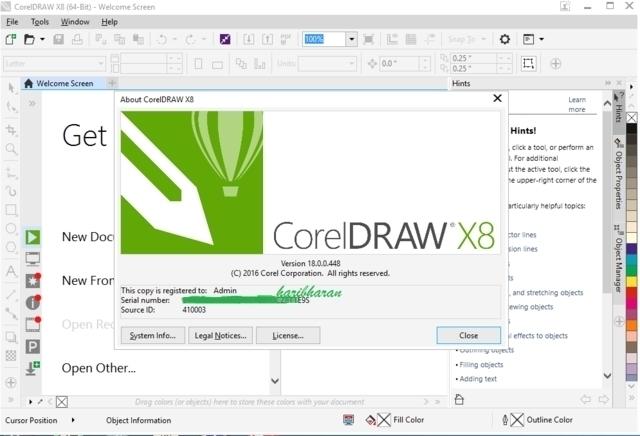Click the purple Search content icon
Viewport: 640px width, 436px height.
coord(225,39)
